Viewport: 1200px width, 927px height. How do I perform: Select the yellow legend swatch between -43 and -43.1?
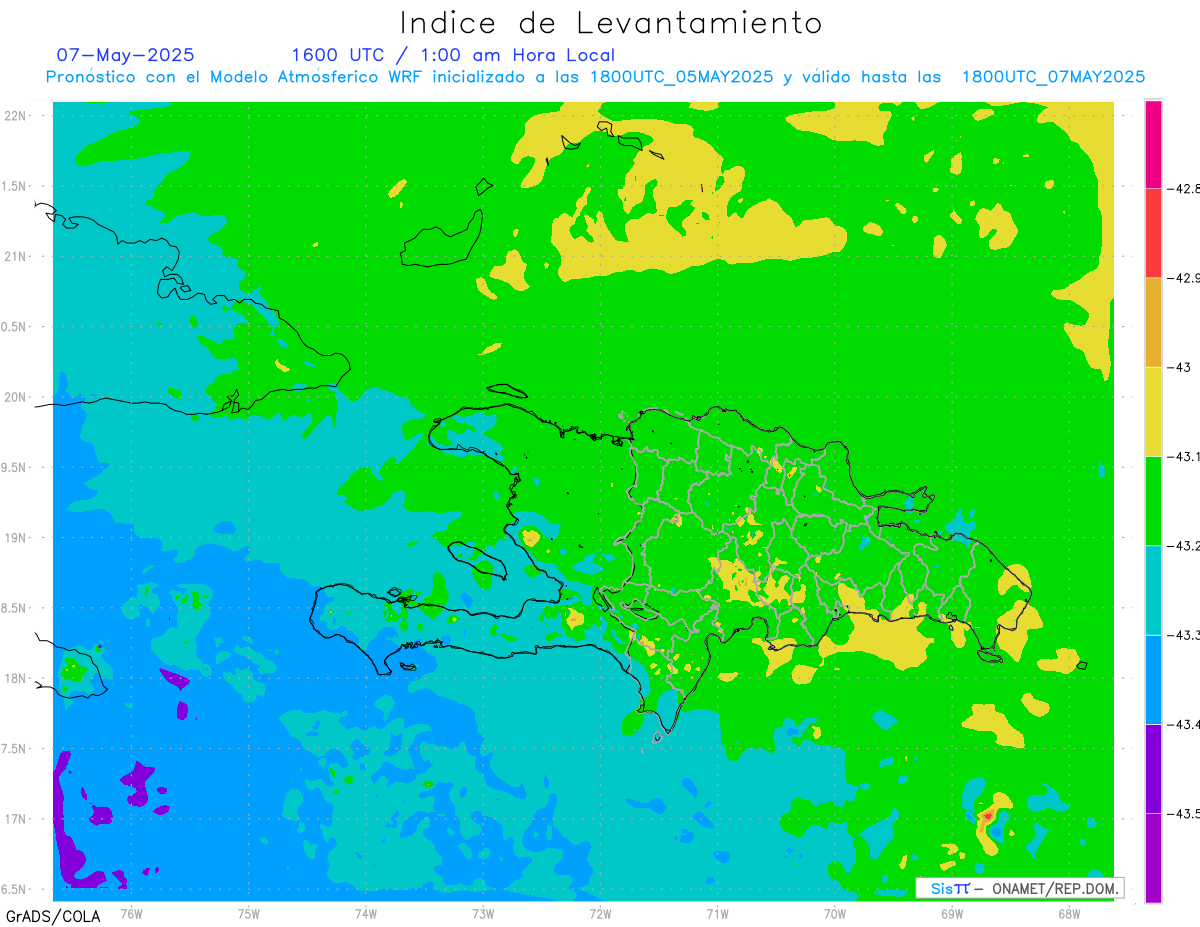click(1153, 411)
